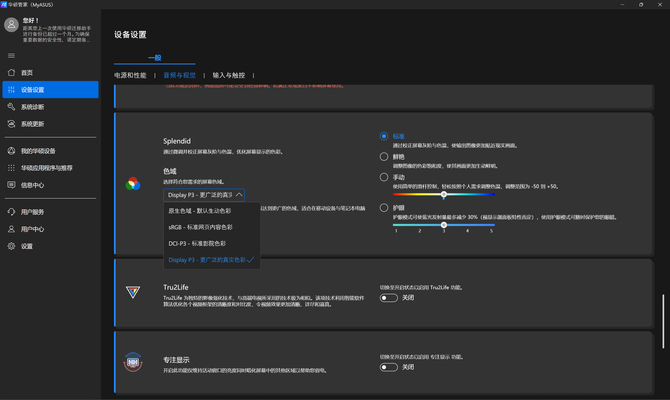Open 我的华硕设备 via its icon
670x400 pixels.
[12, 151]
